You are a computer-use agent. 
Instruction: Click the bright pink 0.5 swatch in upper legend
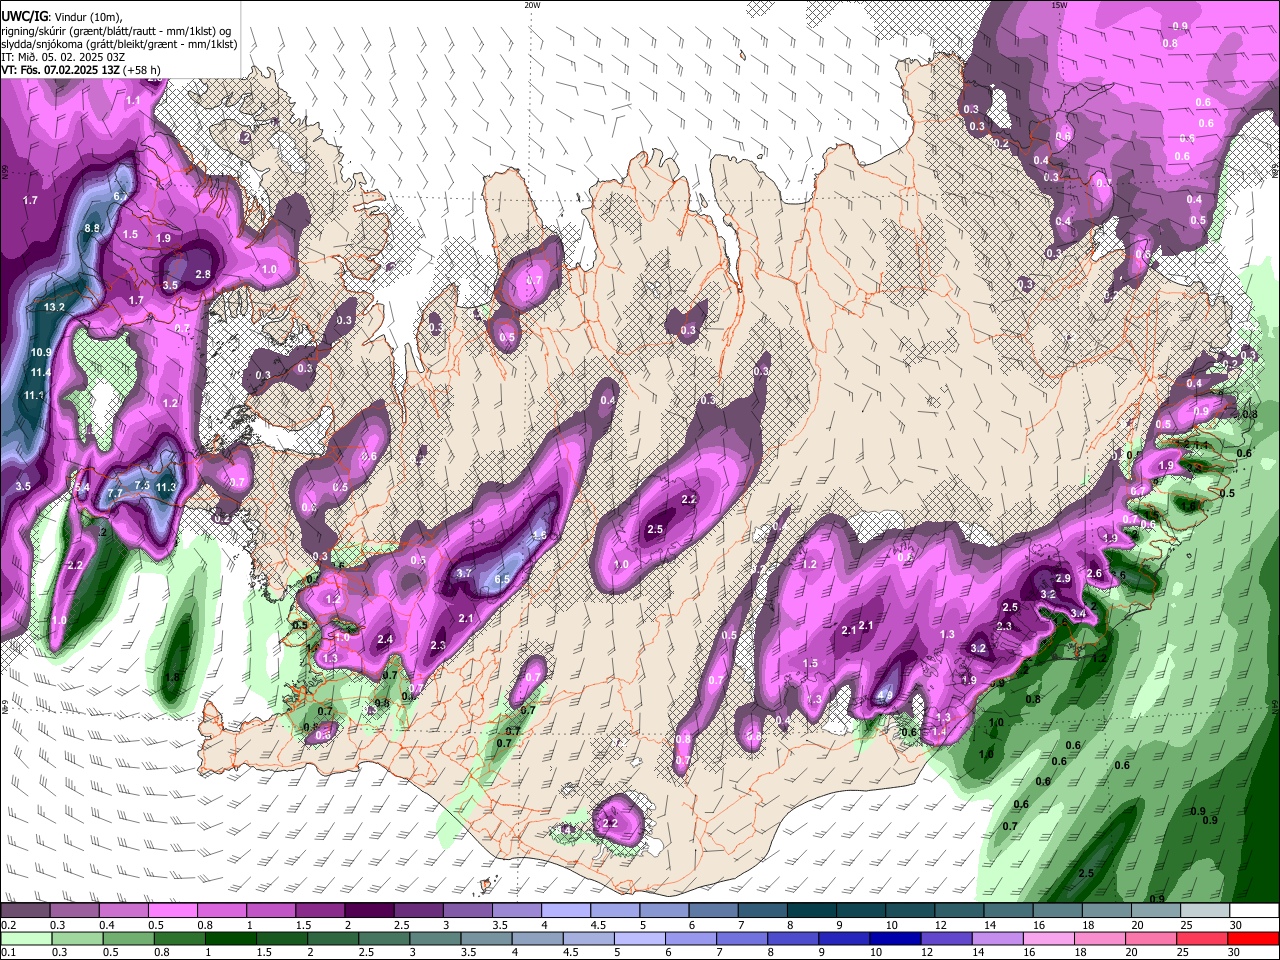click(171, 911)
